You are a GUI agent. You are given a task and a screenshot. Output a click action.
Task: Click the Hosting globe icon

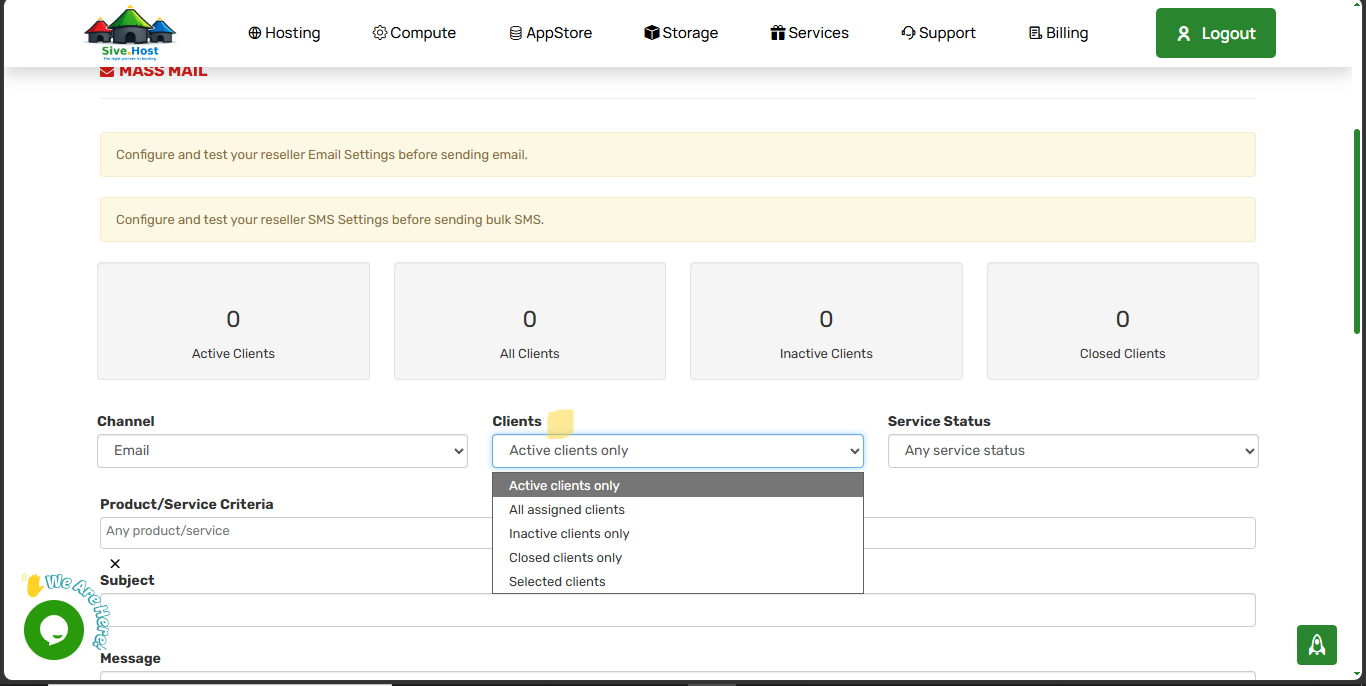pos(255,33)
